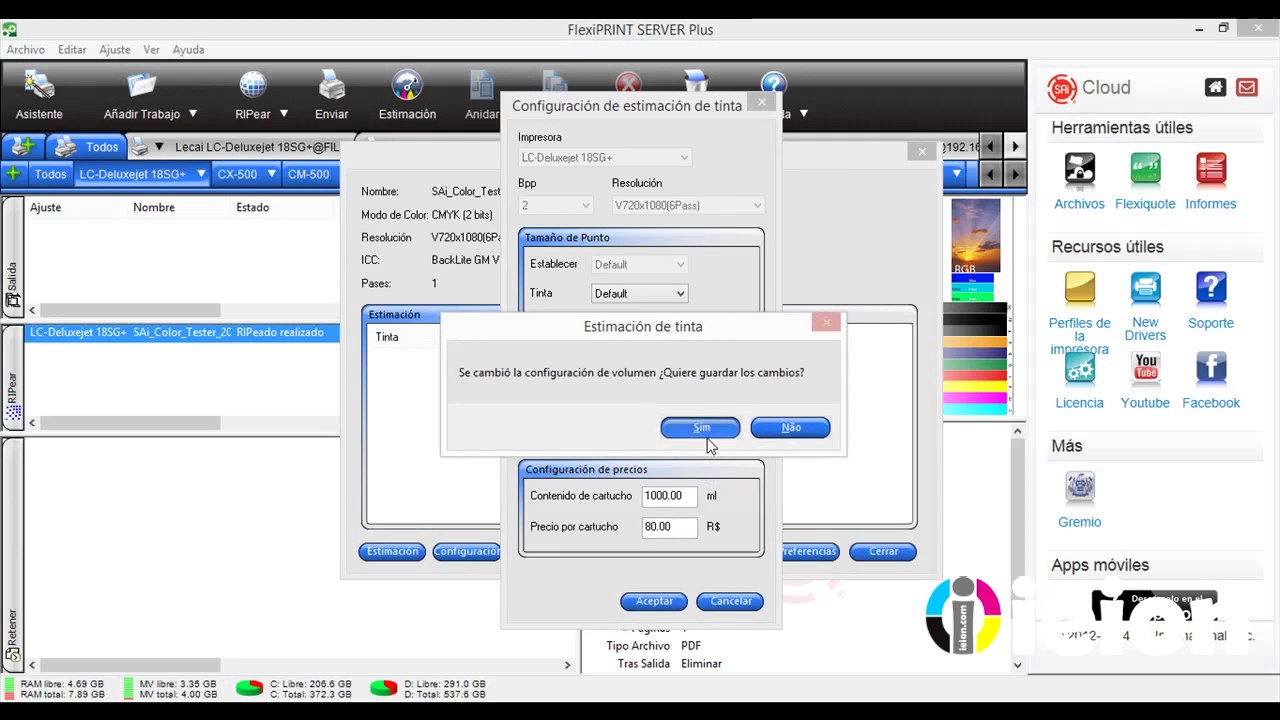Close the Configuración de estimación de tinta dialog
Screen dimensions: 1280x720
click(762, 103)
